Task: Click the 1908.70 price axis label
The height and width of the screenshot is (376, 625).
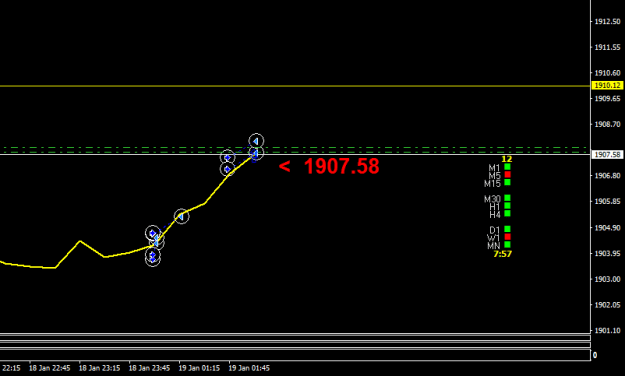Action: click(x=607, y=124)
